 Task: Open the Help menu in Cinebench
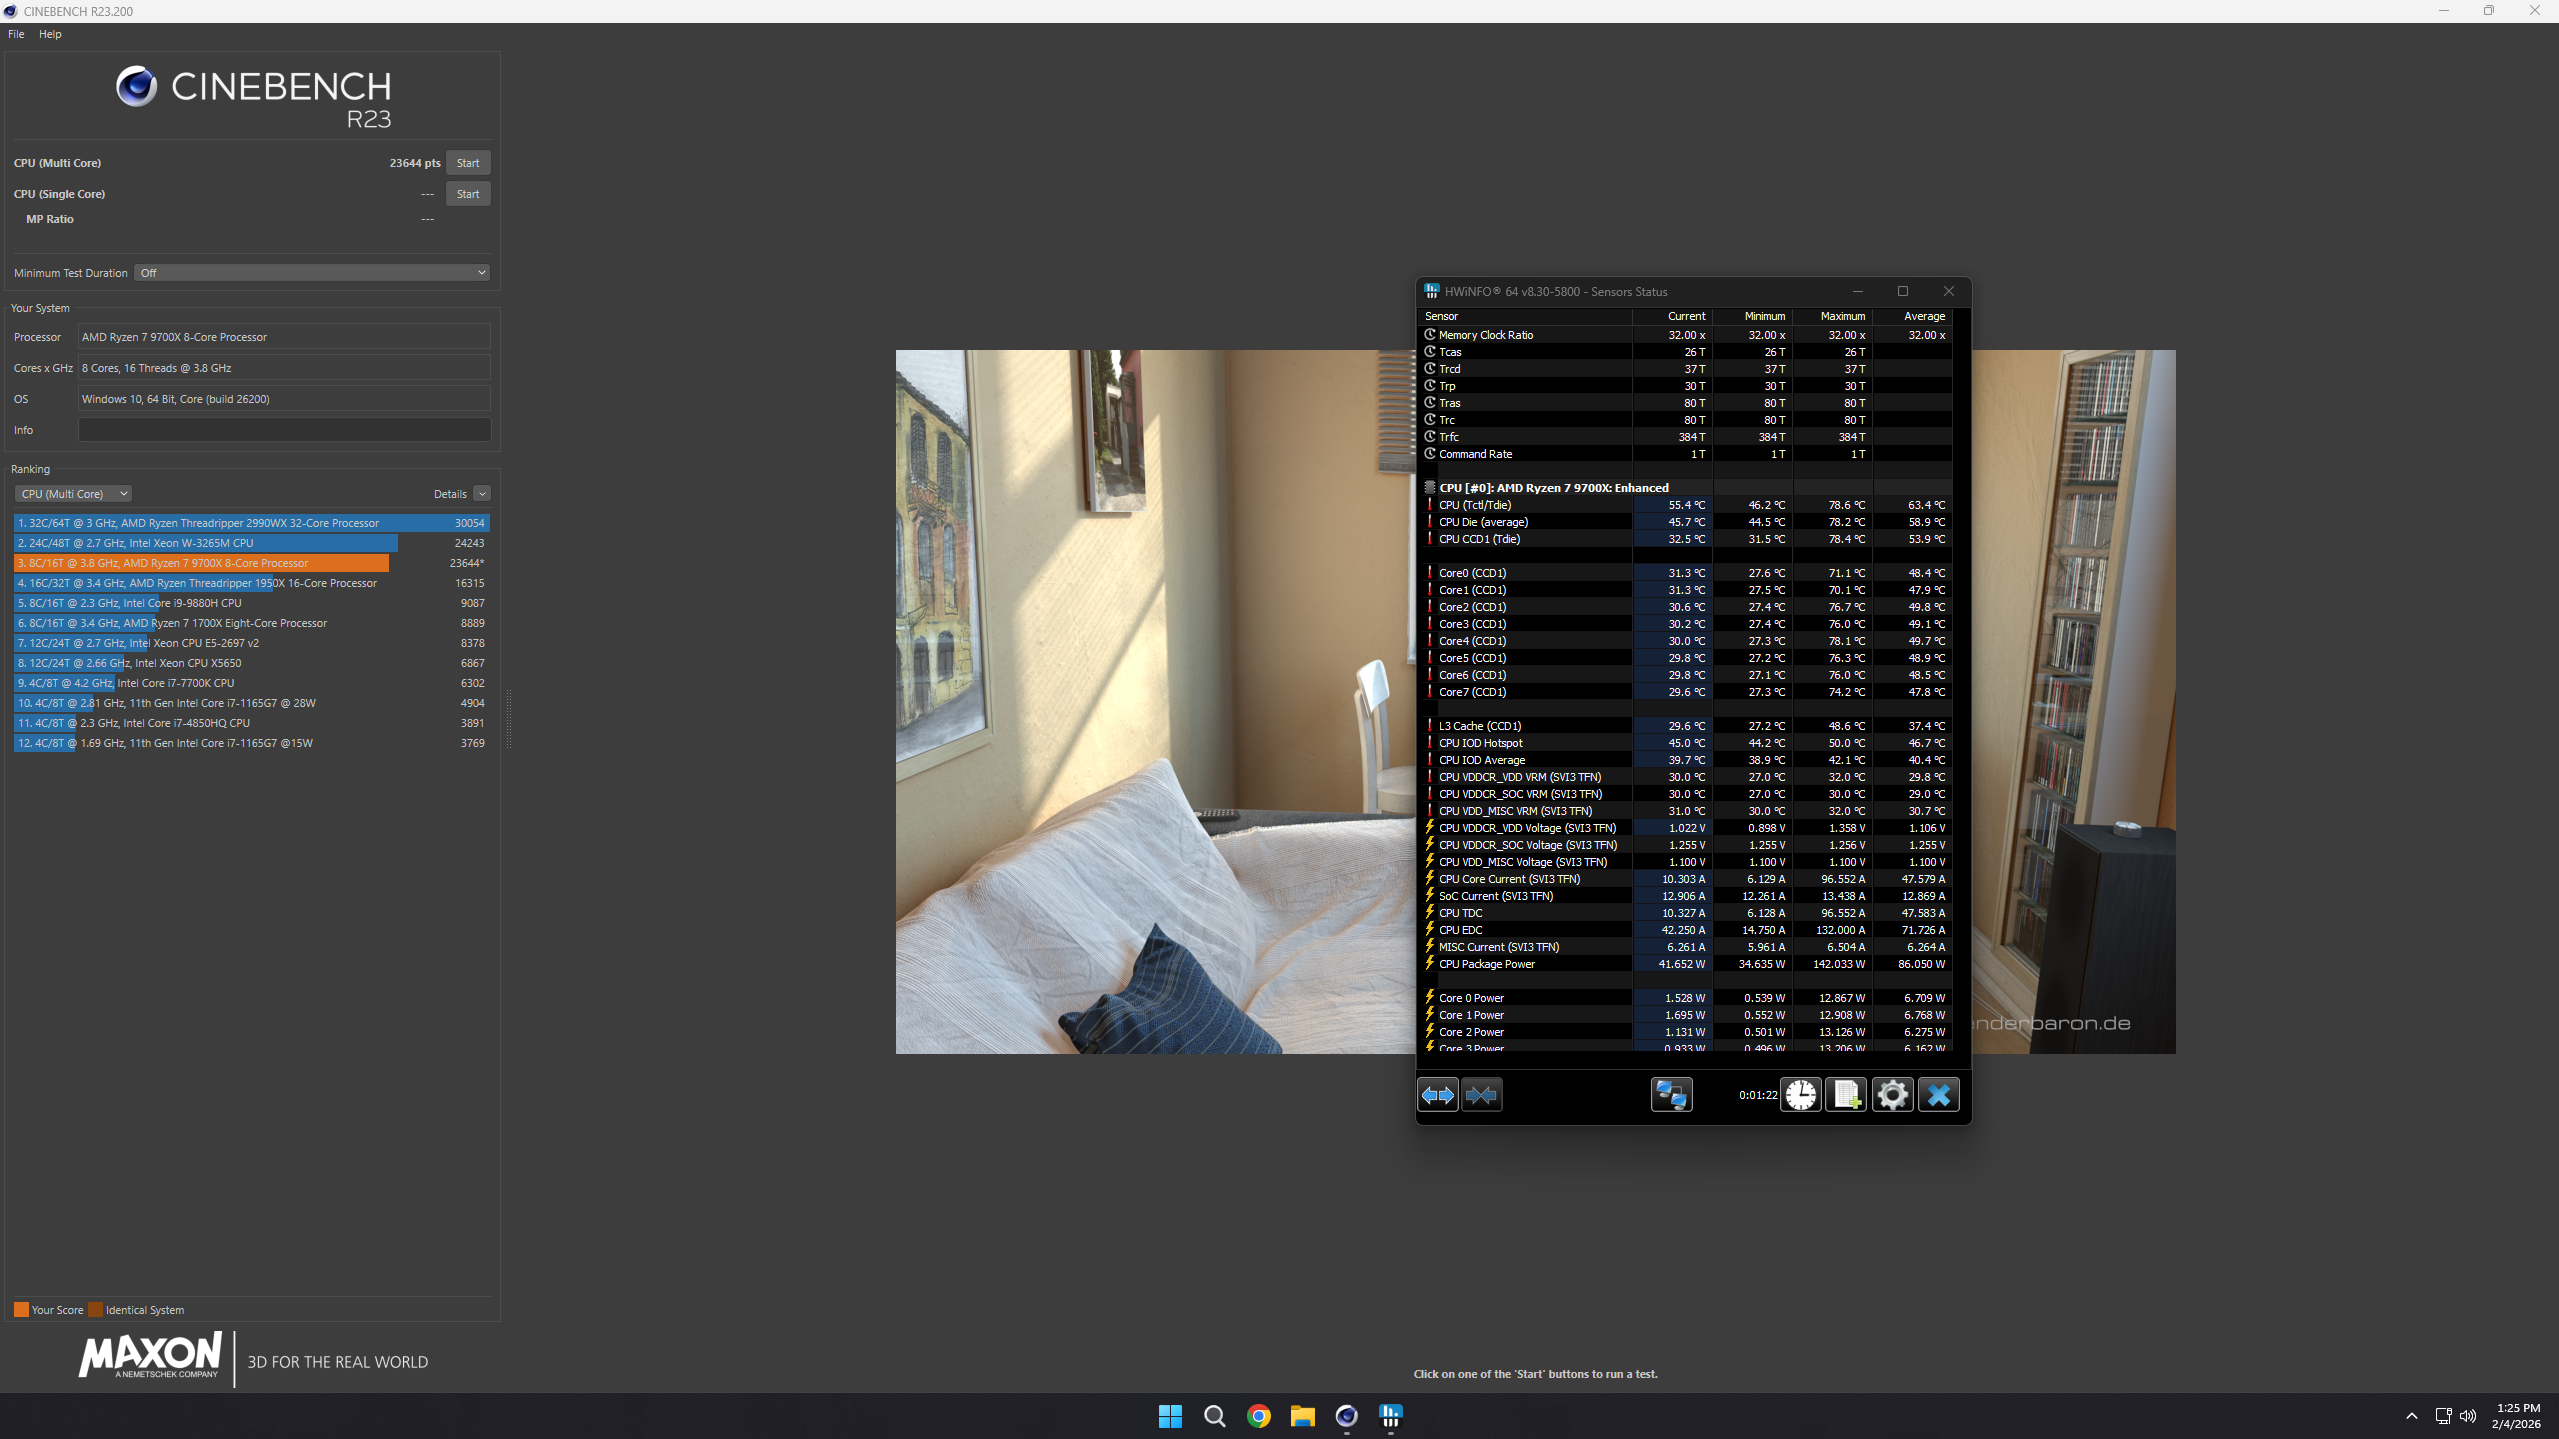point(50,34)
